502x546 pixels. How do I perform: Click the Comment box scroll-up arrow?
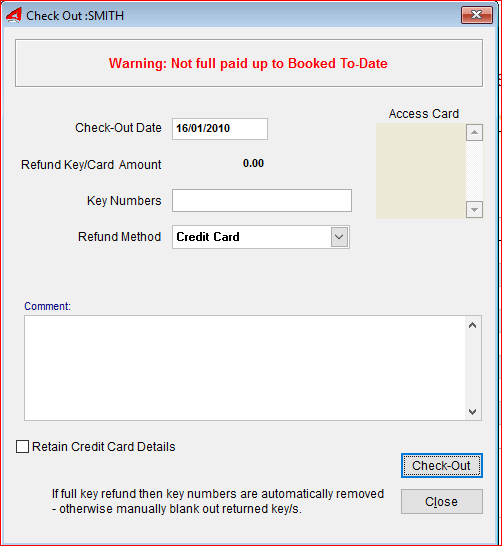click(472, 325)
